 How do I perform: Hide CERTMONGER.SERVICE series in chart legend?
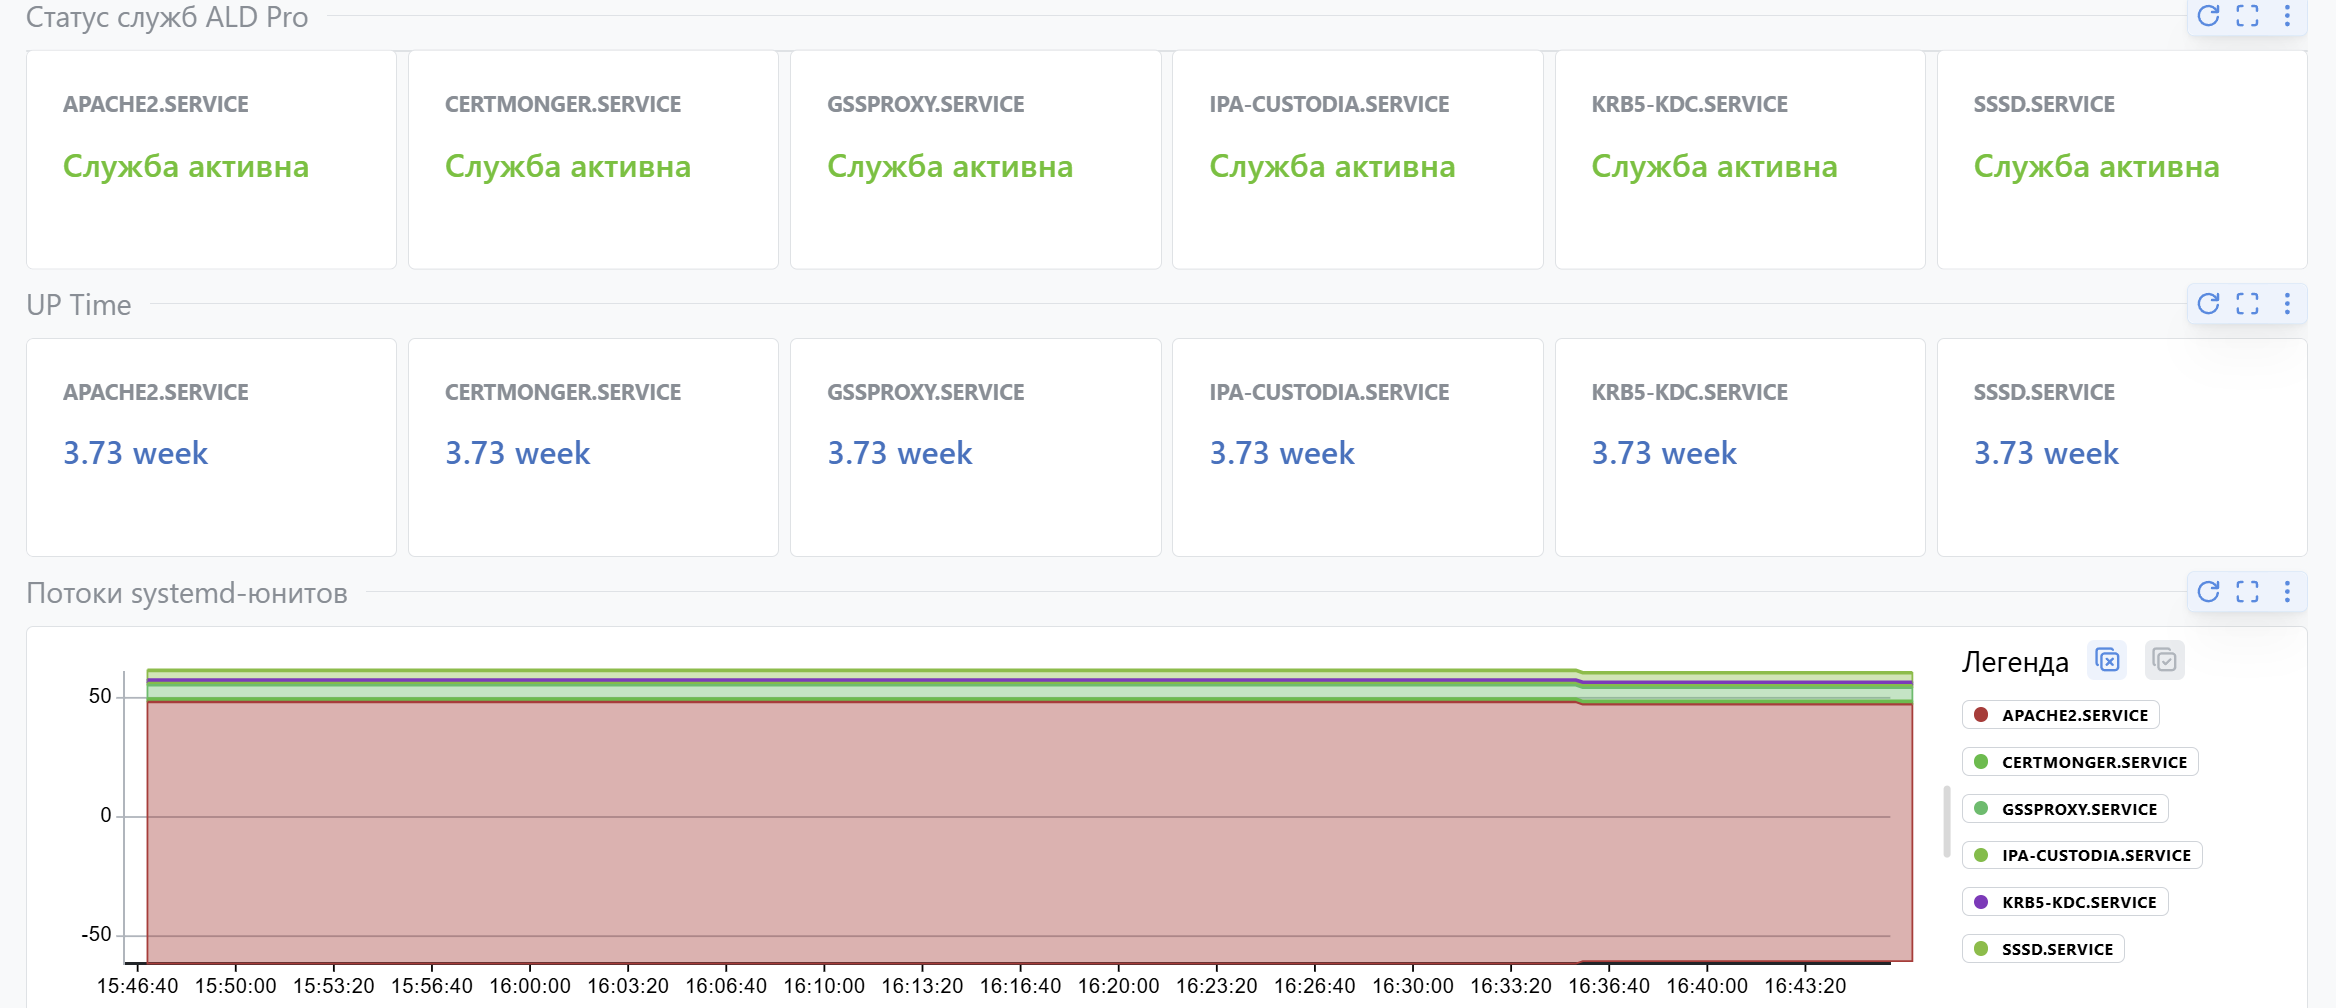pos(2080,762)
